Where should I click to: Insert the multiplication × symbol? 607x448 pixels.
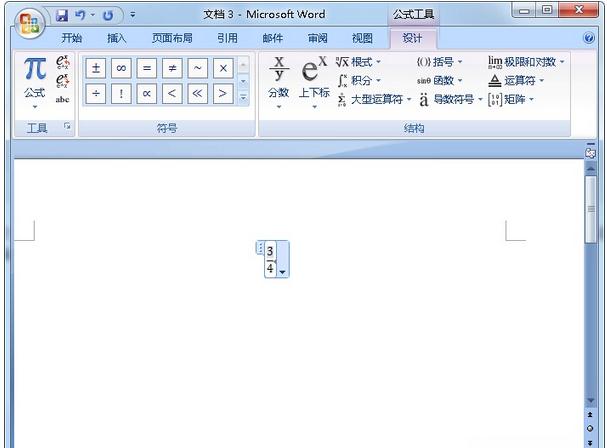coord(223,68)
